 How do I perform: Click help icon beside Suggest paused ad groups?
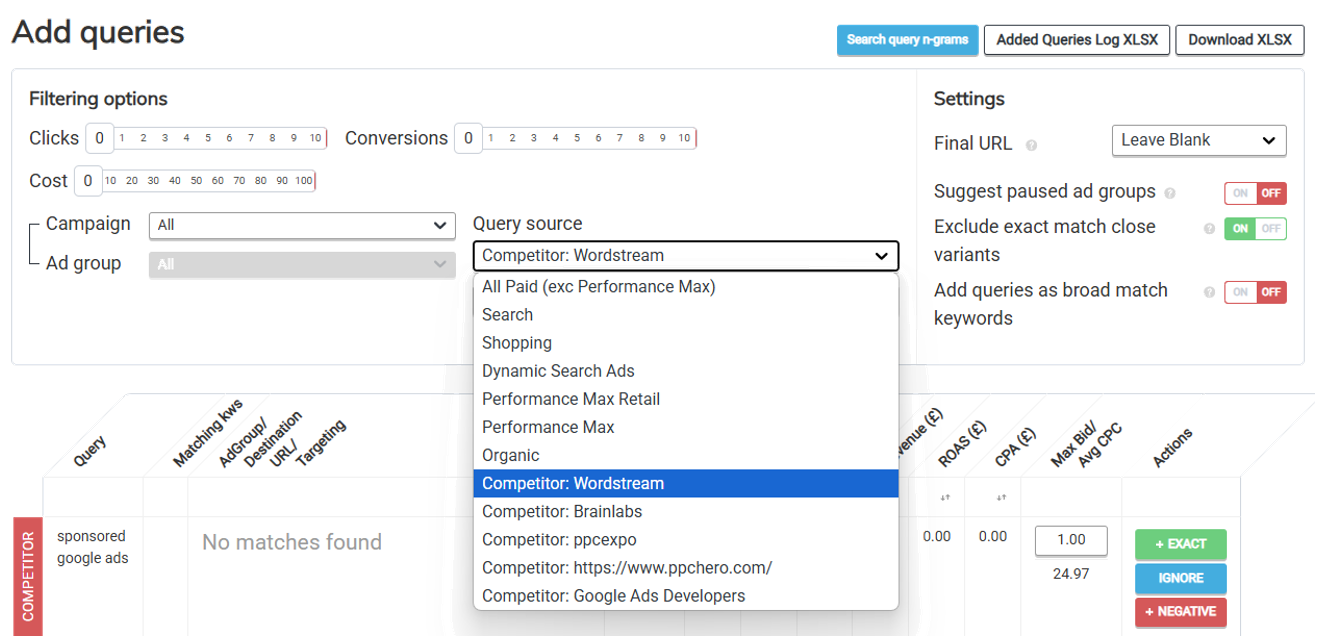click(1170, 193)
